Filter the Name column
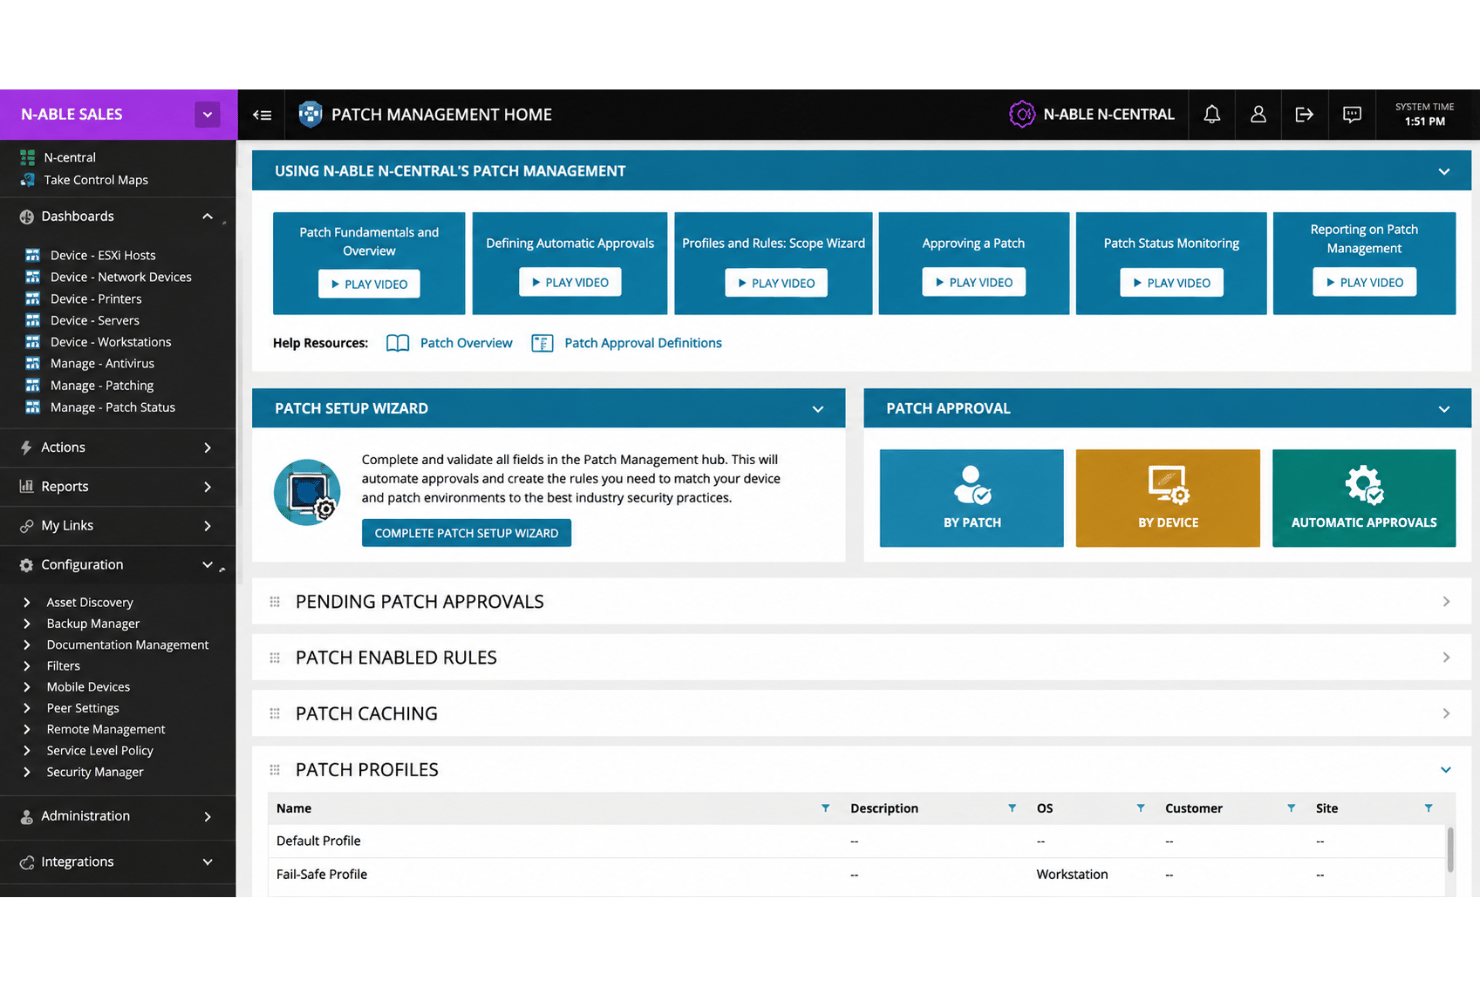Screen dimensions: 1480x987 [825, 808]
